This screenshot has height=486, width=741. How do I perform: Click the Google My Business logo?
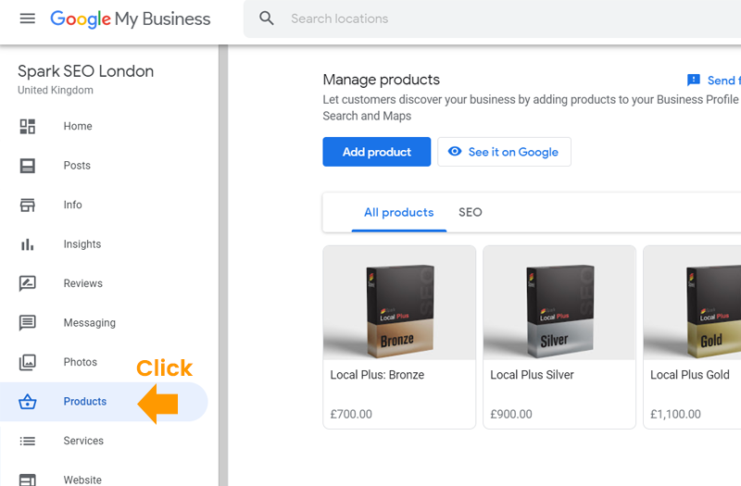pyautogui.click(x=130, y=19)
